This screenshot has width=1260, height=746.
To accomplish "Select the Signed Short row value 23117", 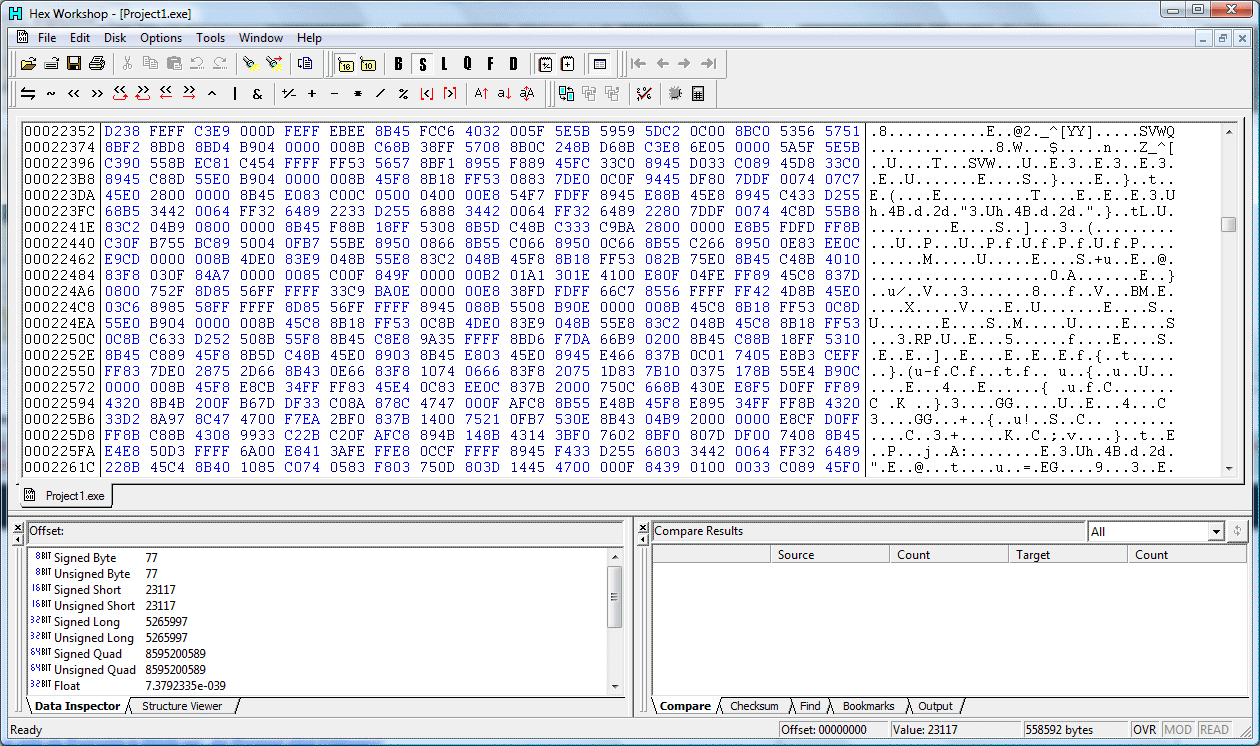I will [160, 590].
